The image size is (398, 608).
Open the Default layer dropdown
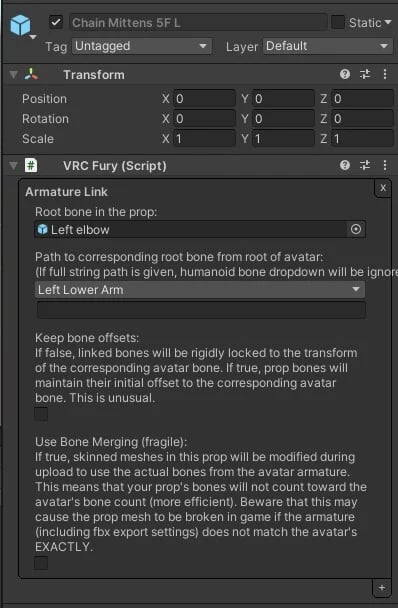pyautogui.click(x=328, y=46)
